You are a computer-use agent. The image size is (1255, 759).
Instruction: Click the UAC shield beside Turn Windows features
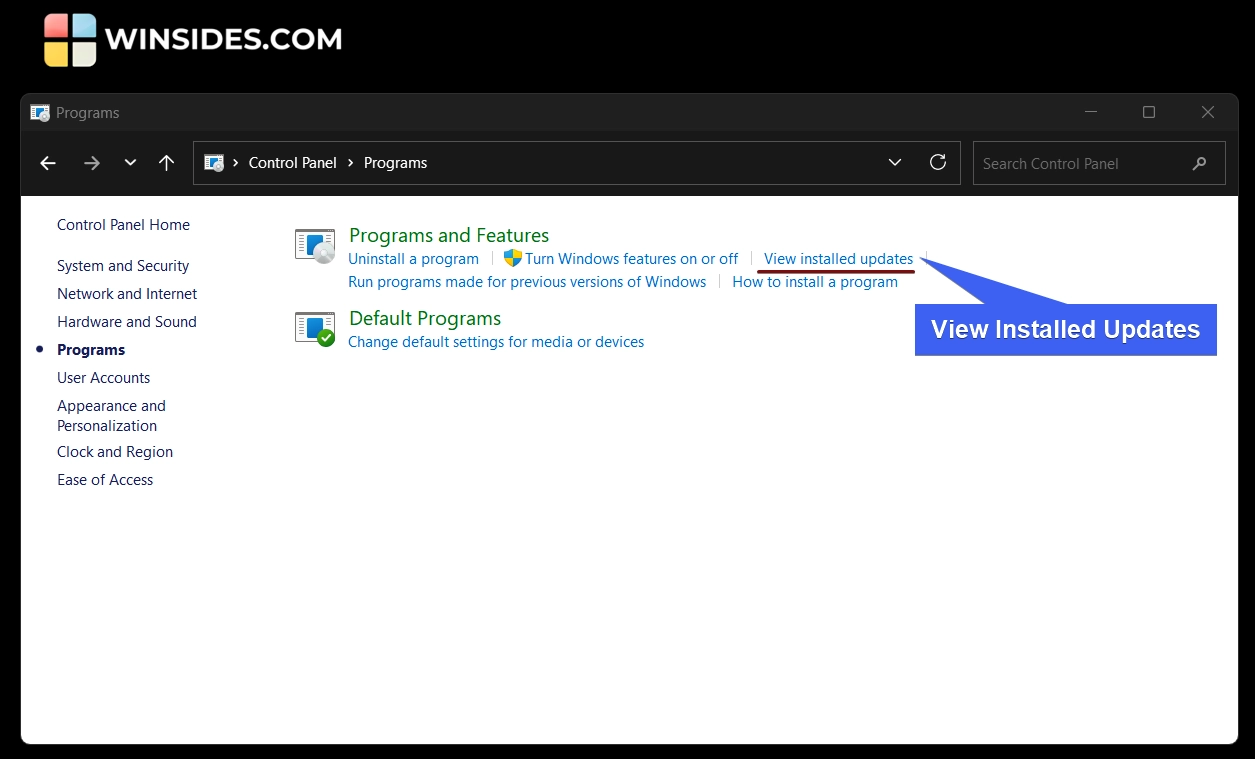tap(512, 258)
